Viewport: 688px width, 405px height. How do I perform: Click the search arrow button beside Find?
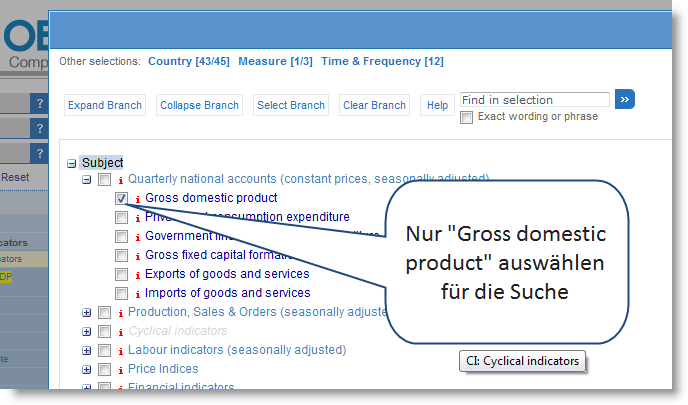625,99
